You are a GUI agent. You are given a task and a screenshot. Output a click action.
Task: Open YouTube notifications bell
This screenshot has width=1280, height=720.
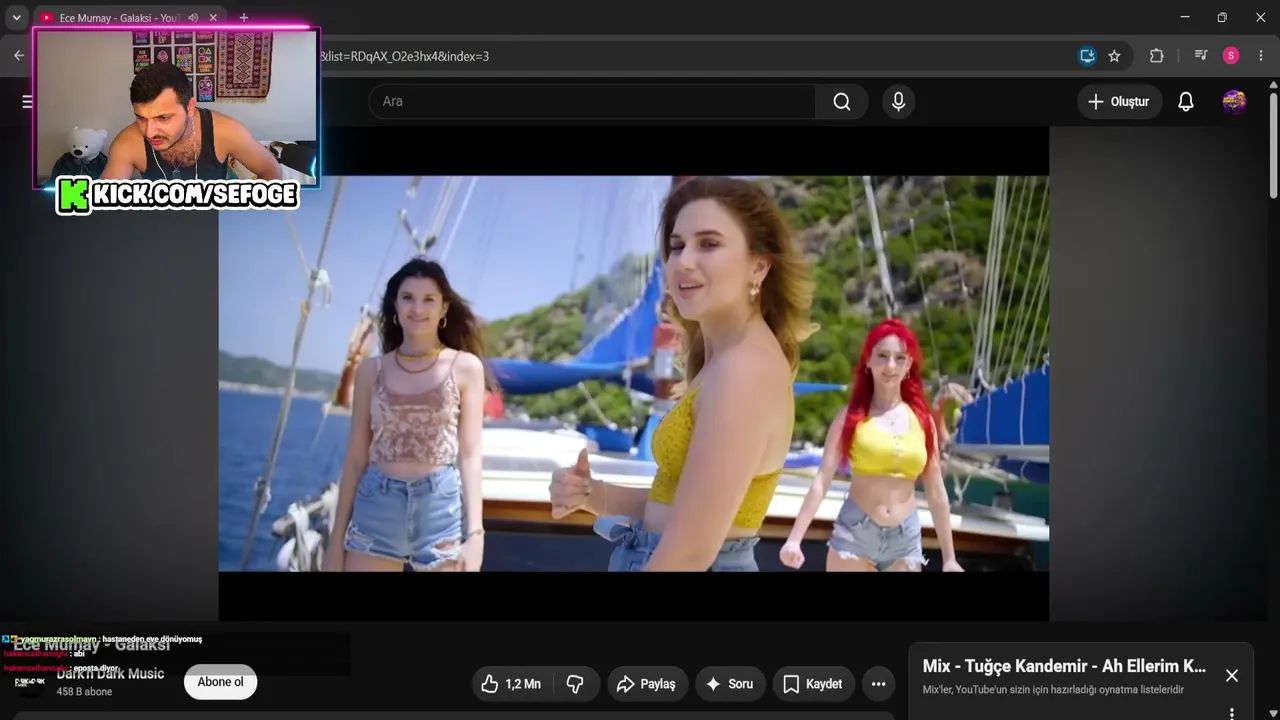1186,101
